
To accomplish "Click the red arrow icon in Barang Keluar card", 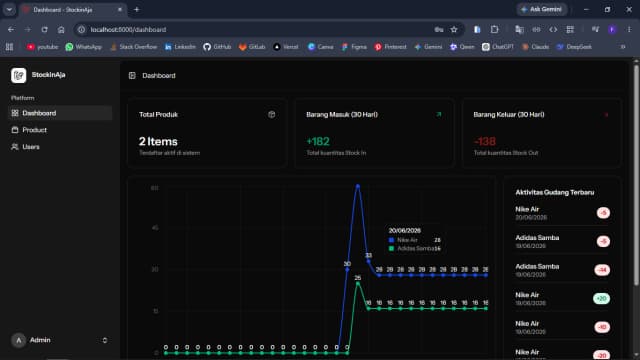I will 606,115.
